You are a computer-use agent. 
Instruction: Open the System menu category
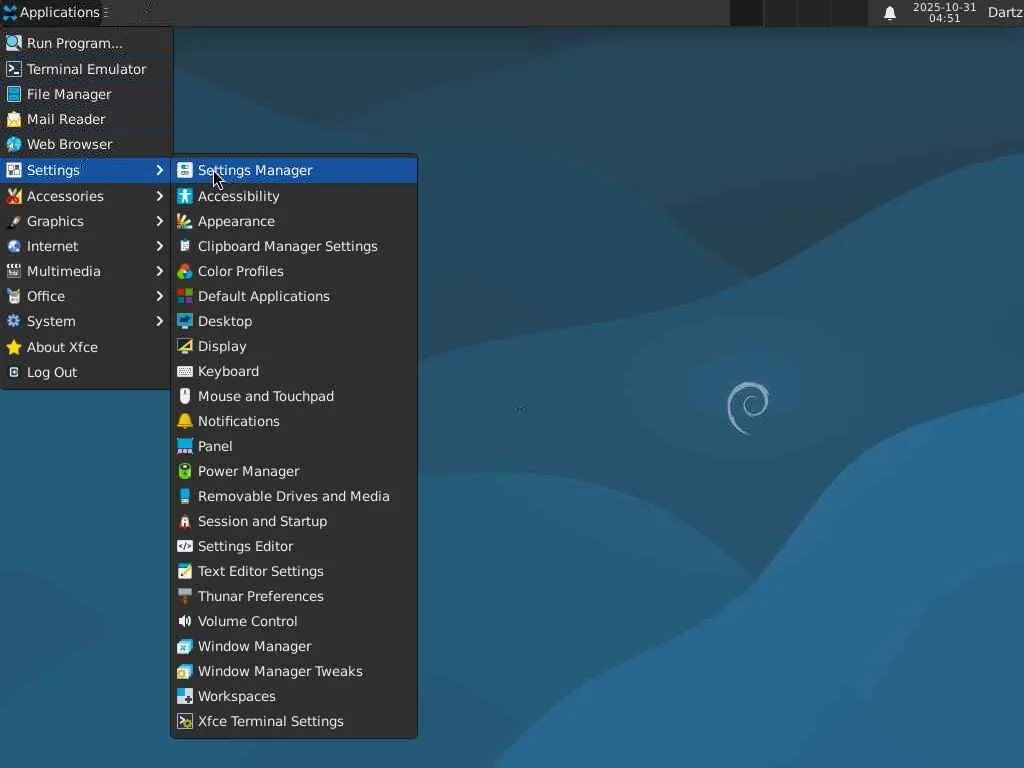pyautogui.click(x=86, y=321)
